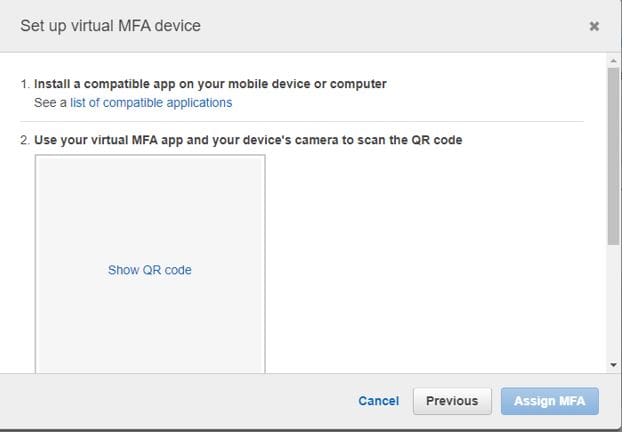Click the Show QR code link
Screen dimensions: 624x432
pyautogui.click(x=150, y=270)
